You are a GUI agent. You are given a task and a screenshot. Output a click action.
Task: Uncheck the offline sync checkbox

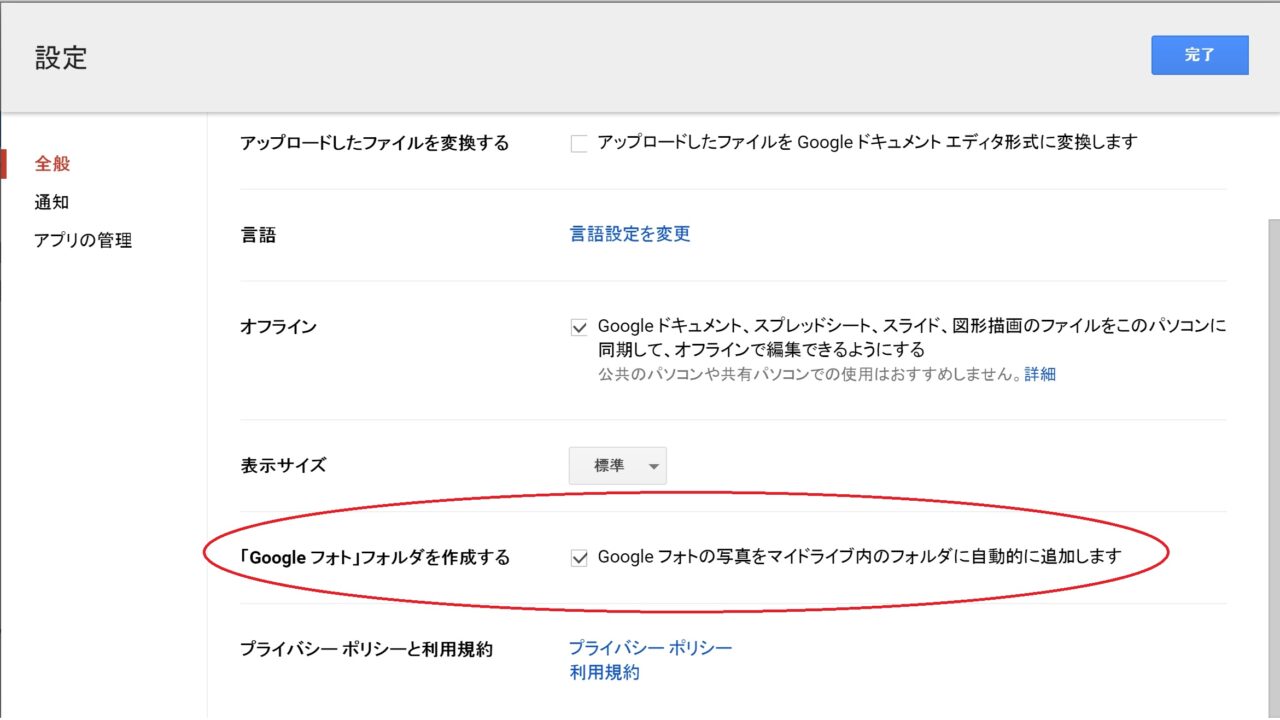point(578,327)
